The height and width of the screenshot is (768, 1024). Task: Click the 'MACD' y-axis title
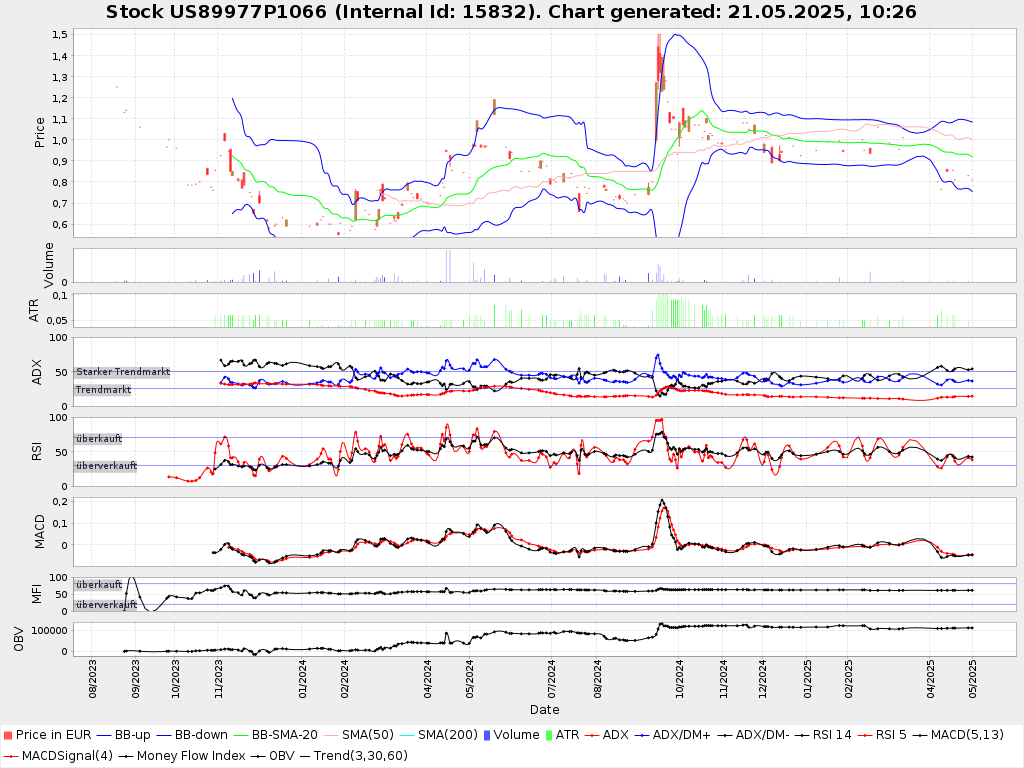pyautogui.click(x=40, y=532)
